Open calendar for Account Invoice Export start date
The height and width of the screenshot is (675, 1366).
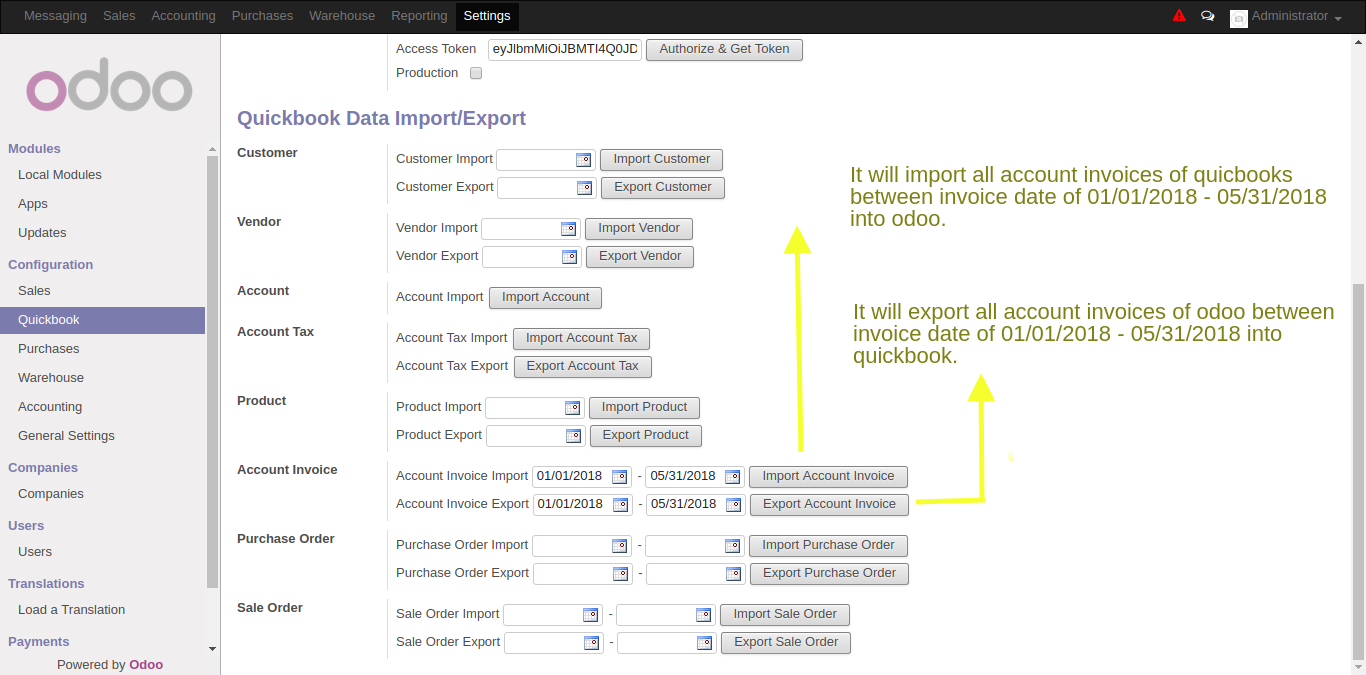620,505
